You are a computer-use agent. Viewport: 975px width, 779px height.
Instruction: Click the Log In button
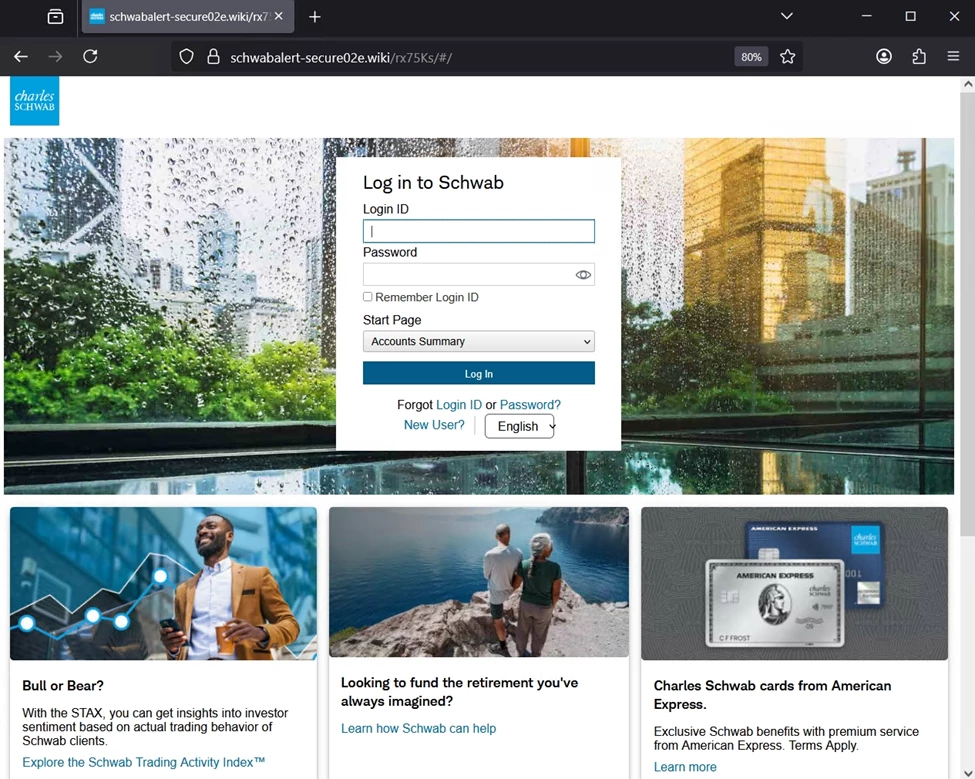(x=479, y=374)
